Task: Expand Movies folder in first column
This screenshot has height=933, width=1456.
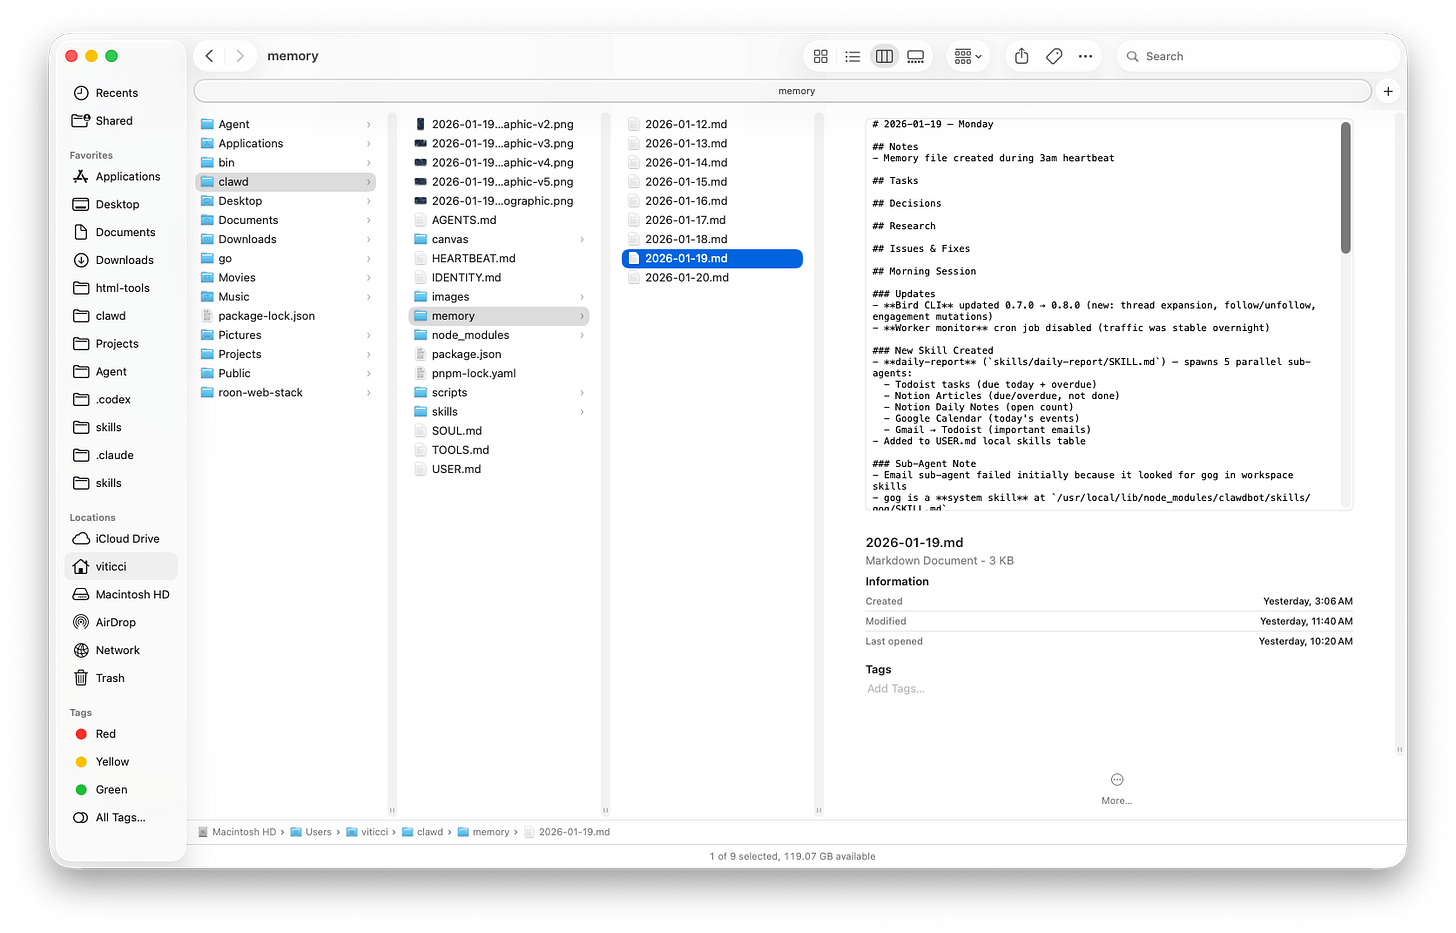Action: (368, 278)
